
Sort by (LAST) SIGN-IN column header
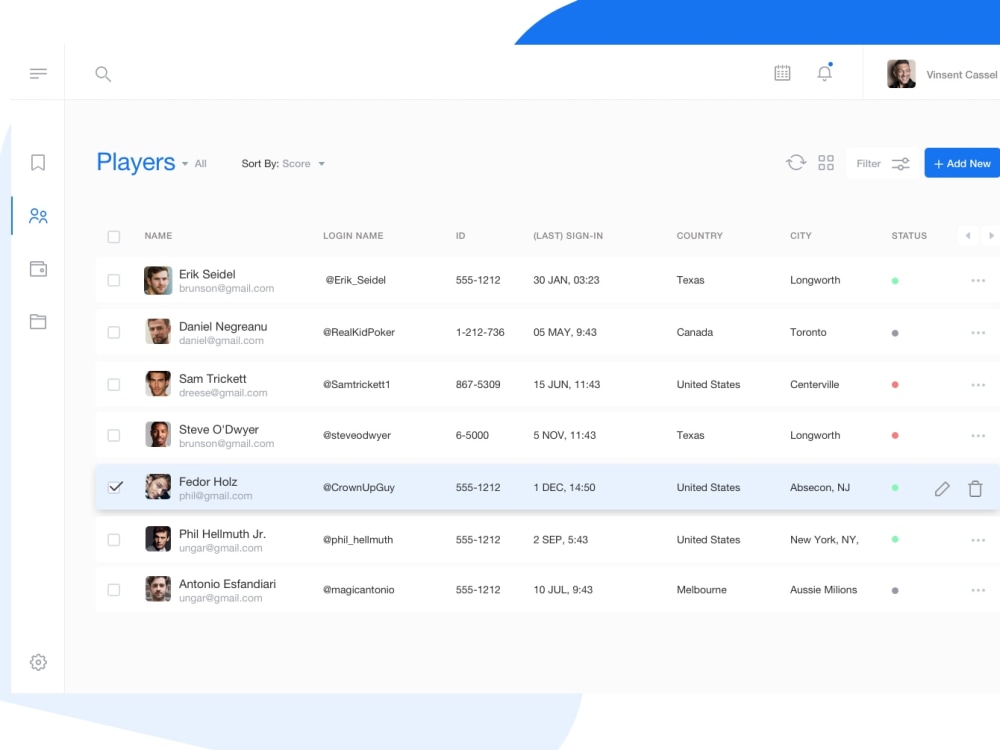click(568, 236)
